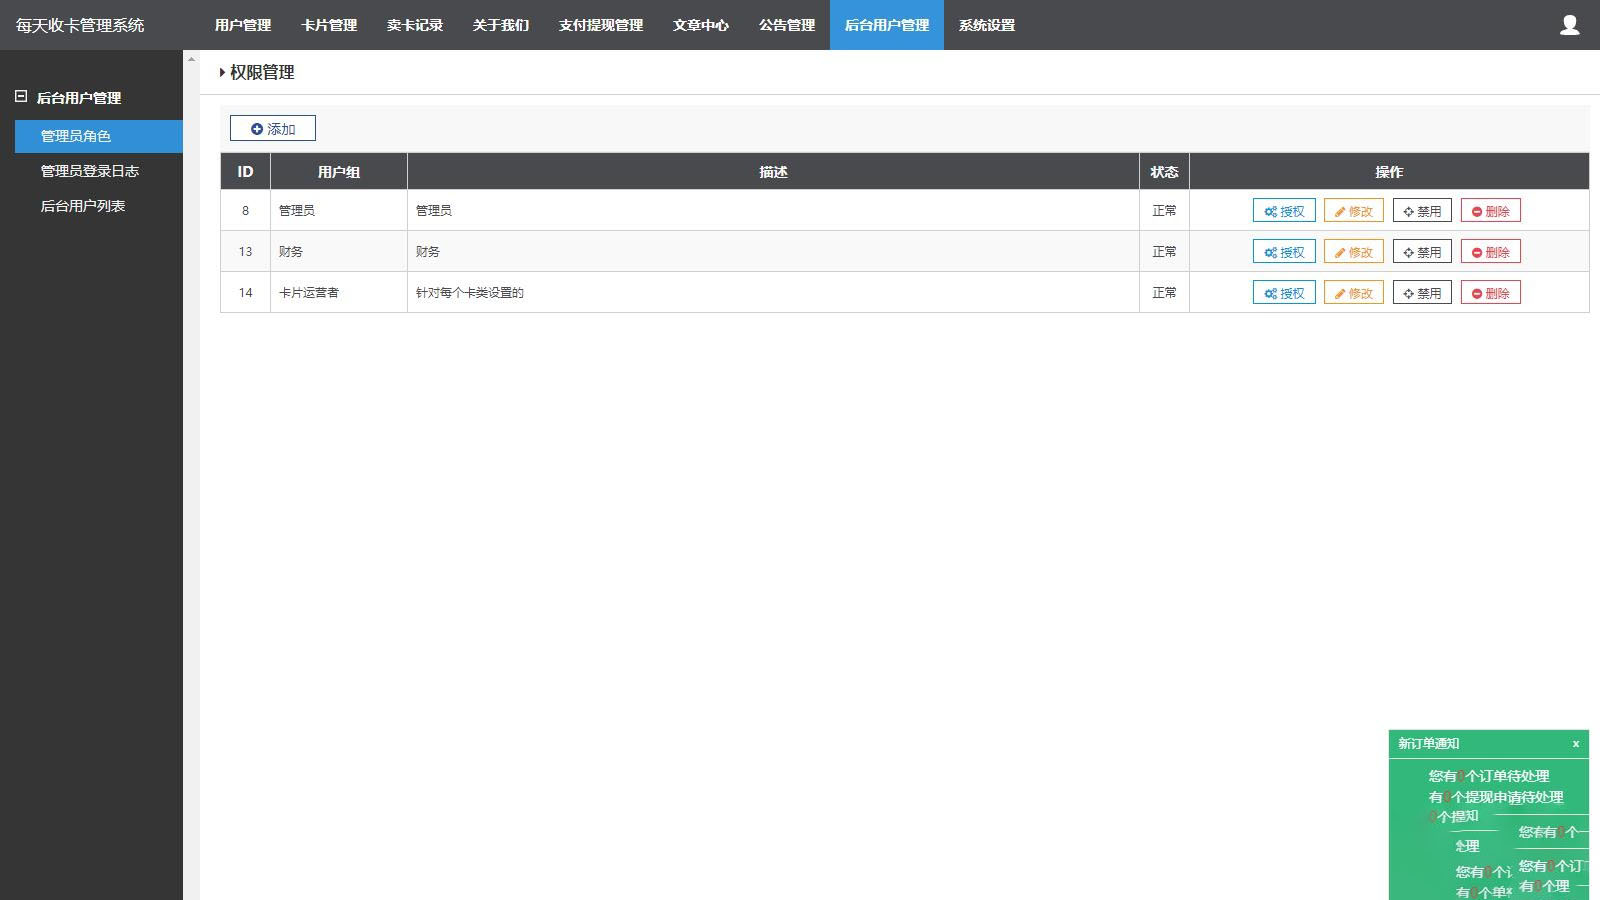Disable the 管理员 role with 禁用

click(x=1421, y=211)
